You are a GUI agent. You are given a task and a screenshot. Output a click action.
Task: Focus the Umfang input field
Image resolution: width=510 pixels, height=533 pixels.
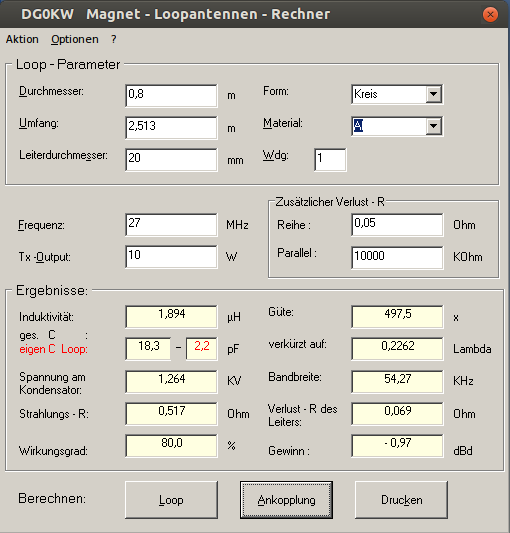click(x=171, y=127)
